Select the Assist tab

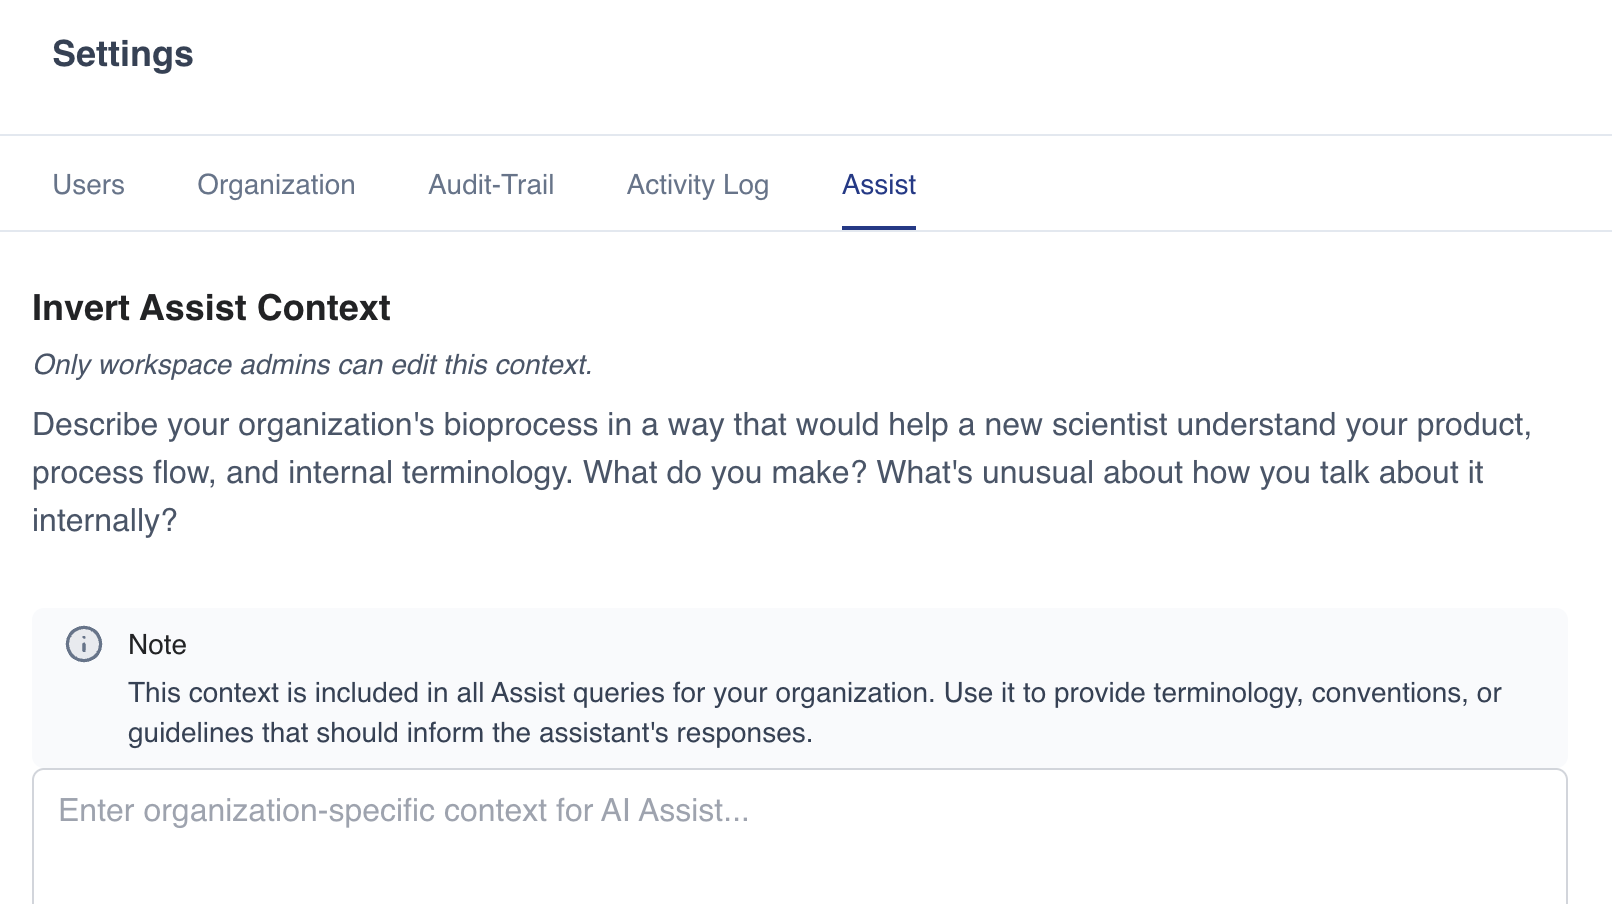pos(879,185)
